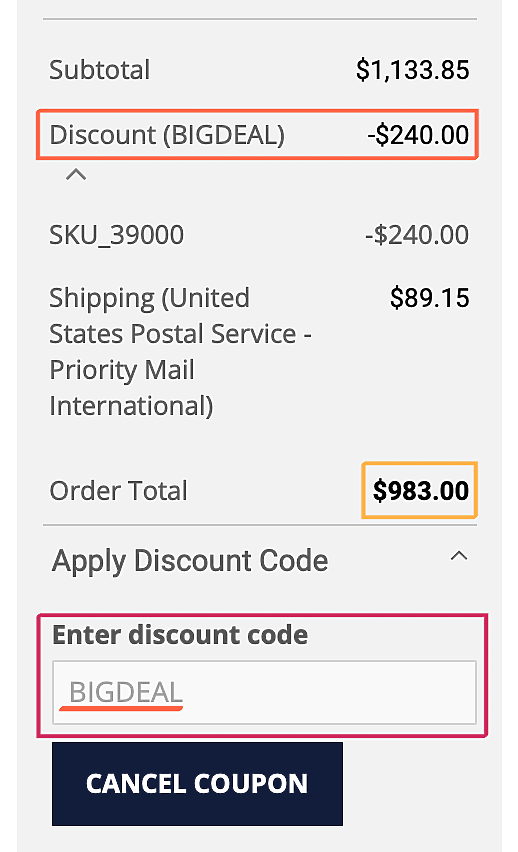Focus the discount code input field

[264, 692]
